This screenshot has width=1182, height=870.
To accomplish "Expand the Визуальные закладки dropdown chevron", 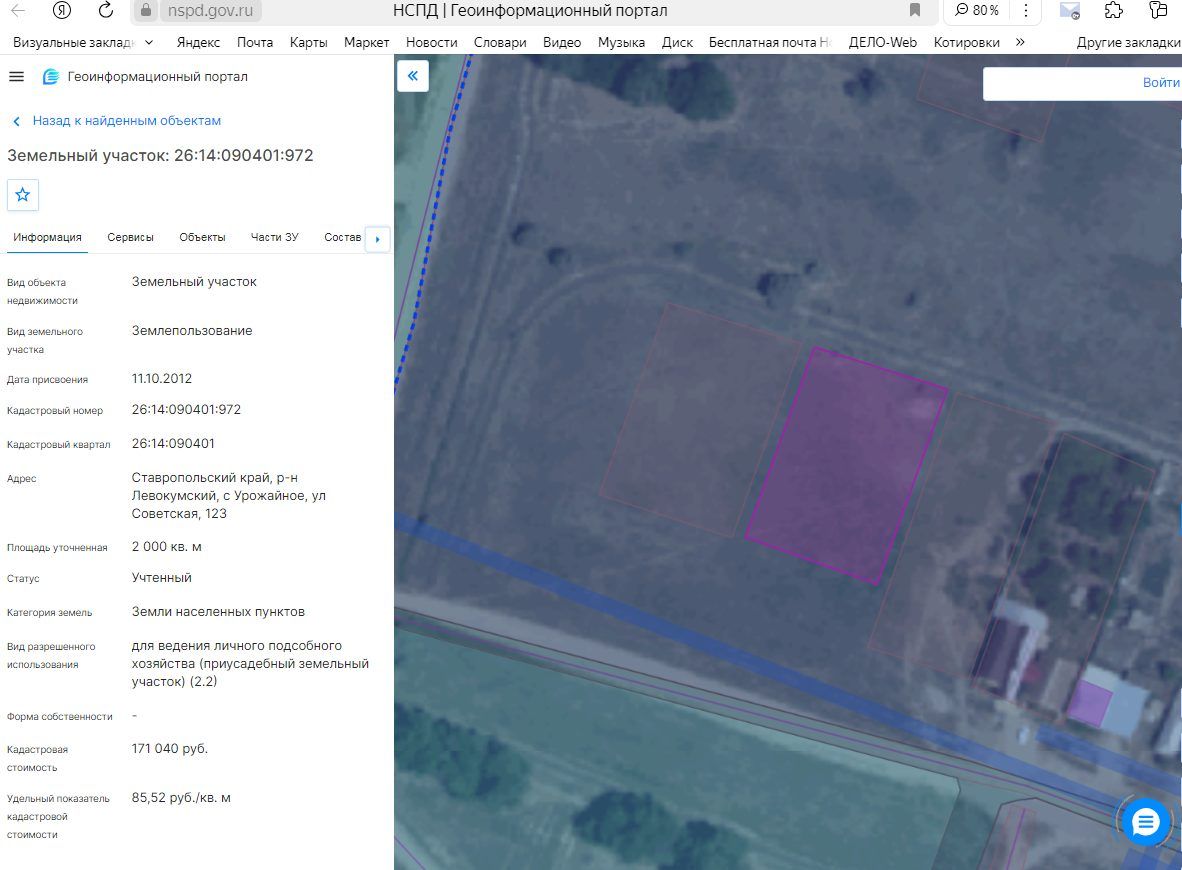I will [x=149, y=42].
